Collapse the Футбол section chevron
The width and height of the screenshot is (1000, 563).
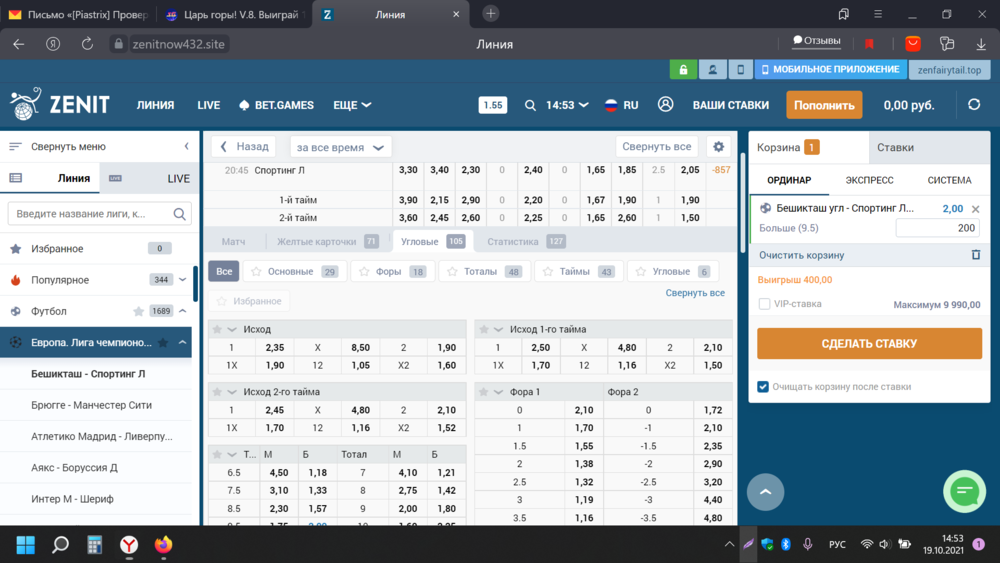[x=182, y=311]
